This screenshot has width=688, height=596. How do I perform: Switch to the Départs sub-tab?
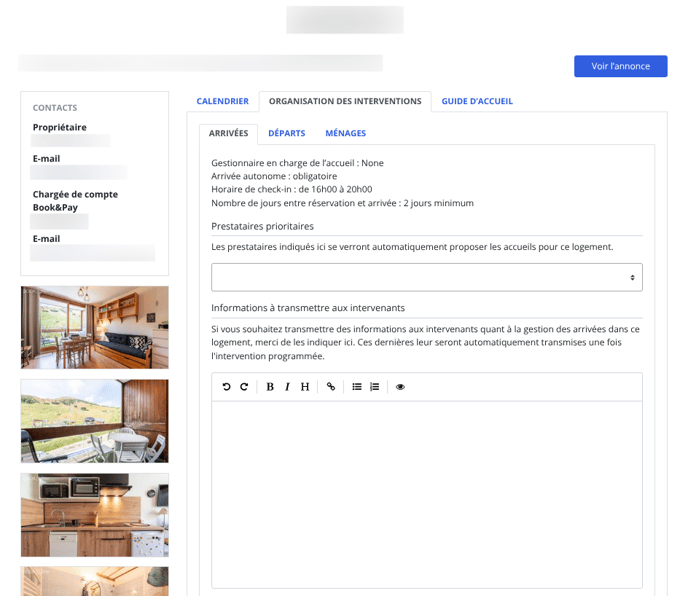(286, 133)
